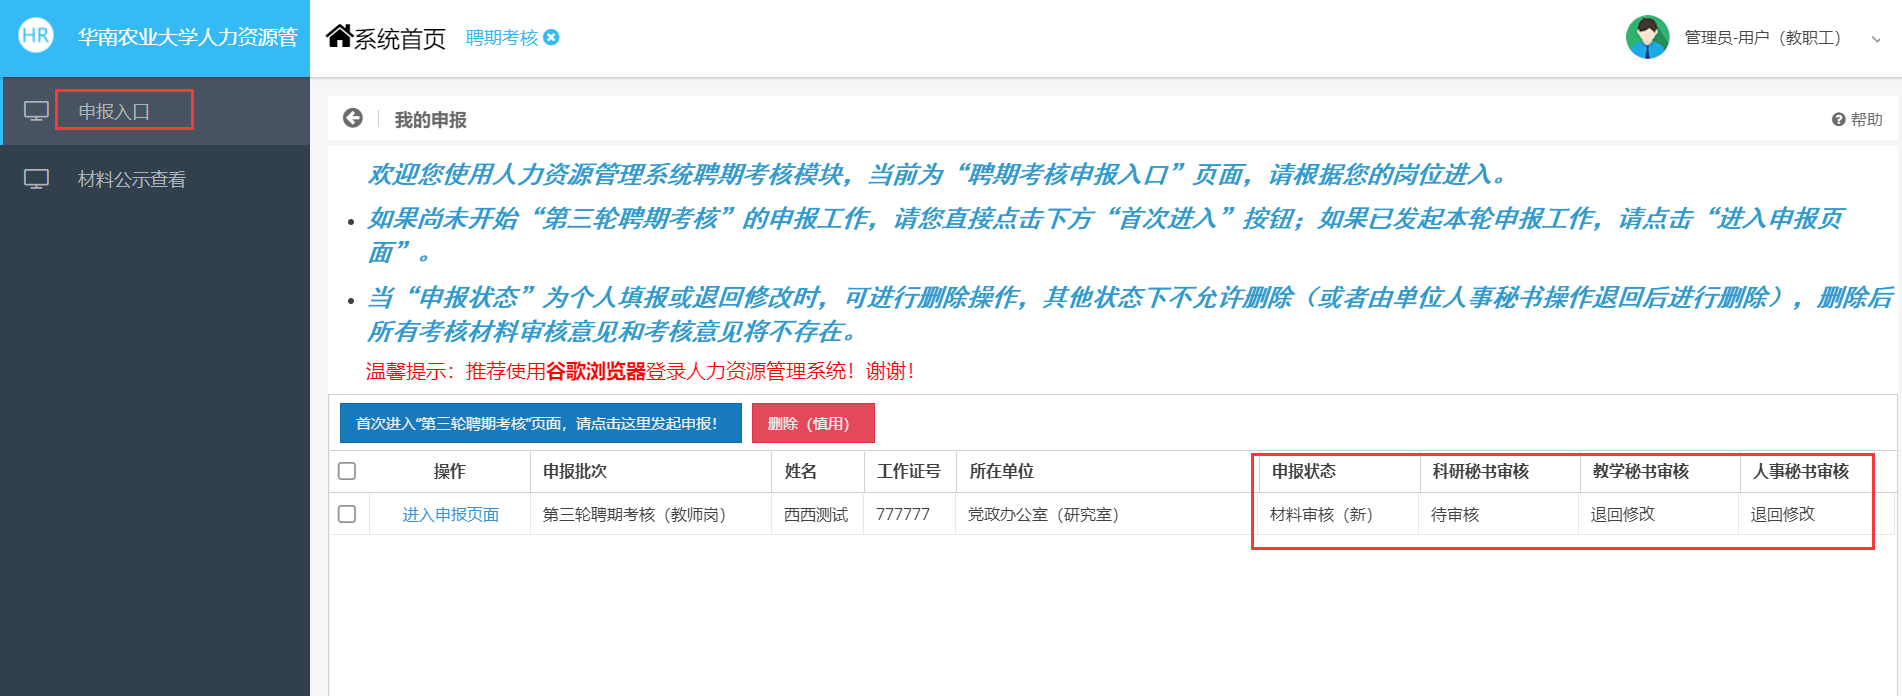Click 退回修改 under 人事秘书审核
Screen dimensions: 1902x696
click(1783, 514)
